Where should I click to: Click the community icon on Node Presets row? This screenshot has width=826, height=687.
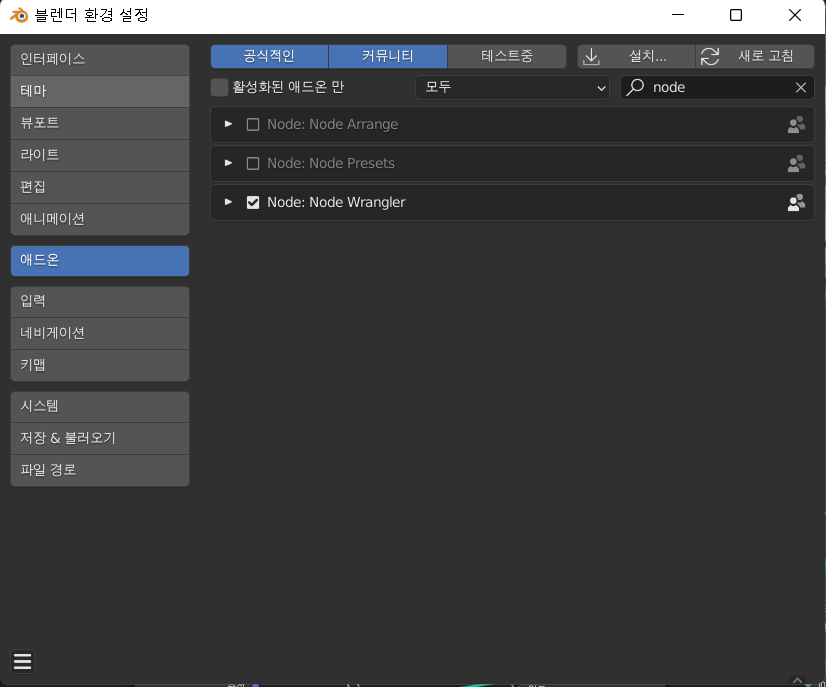point(796,163)
